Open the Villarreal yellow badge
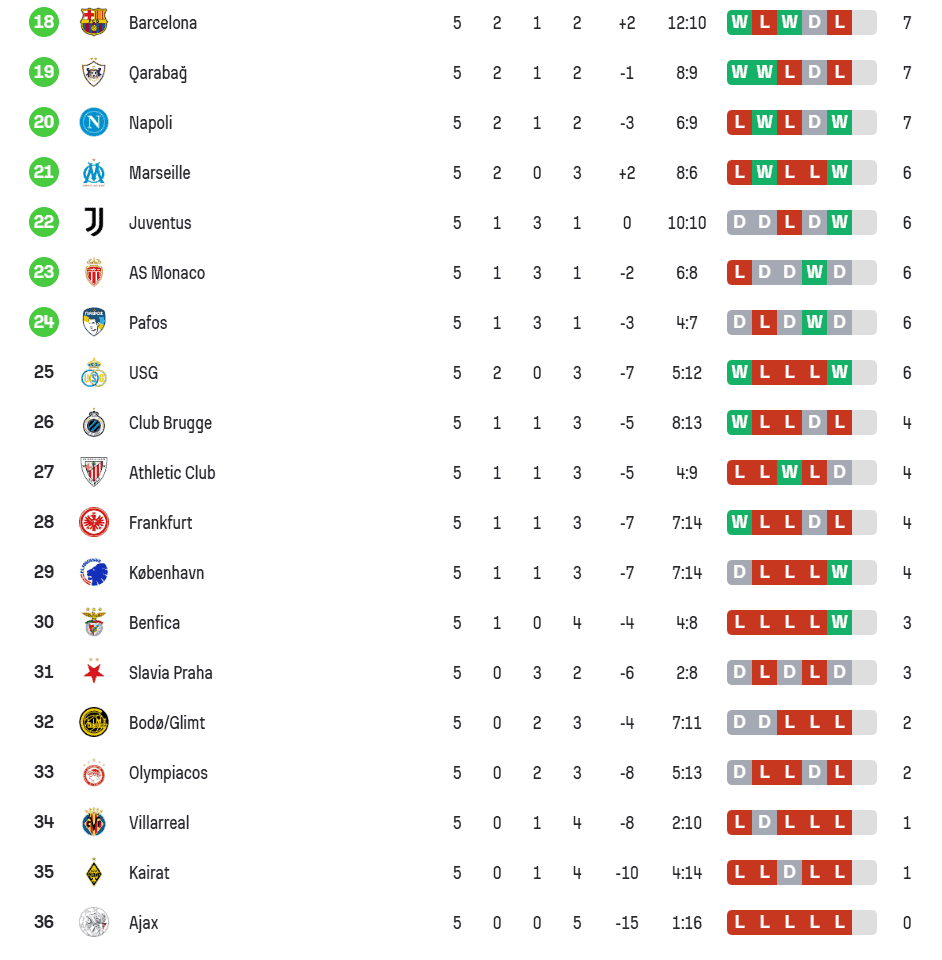This screenshot has width=942, height=960. click(94, 822)
